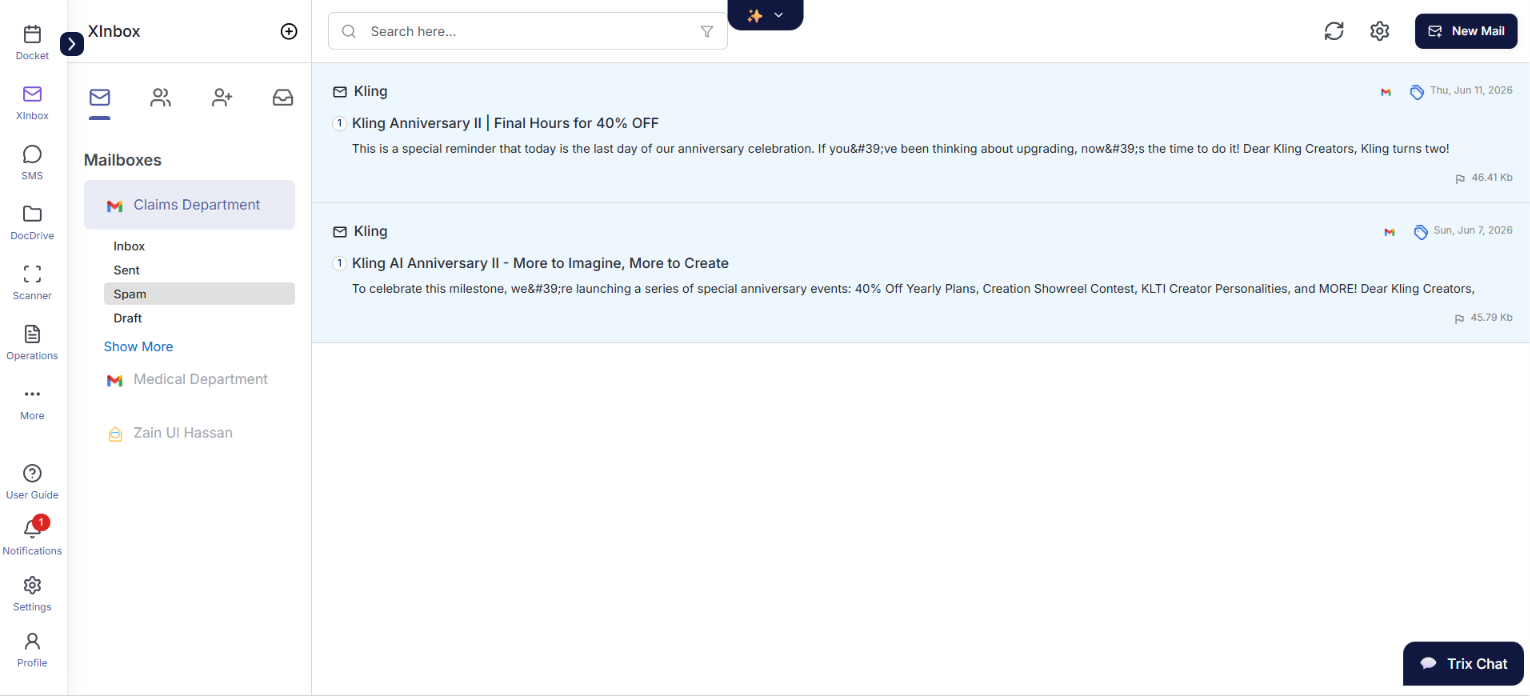Open More options in sidebar
This screenshot has height=696, width=1530.
[x=32, y=402]
